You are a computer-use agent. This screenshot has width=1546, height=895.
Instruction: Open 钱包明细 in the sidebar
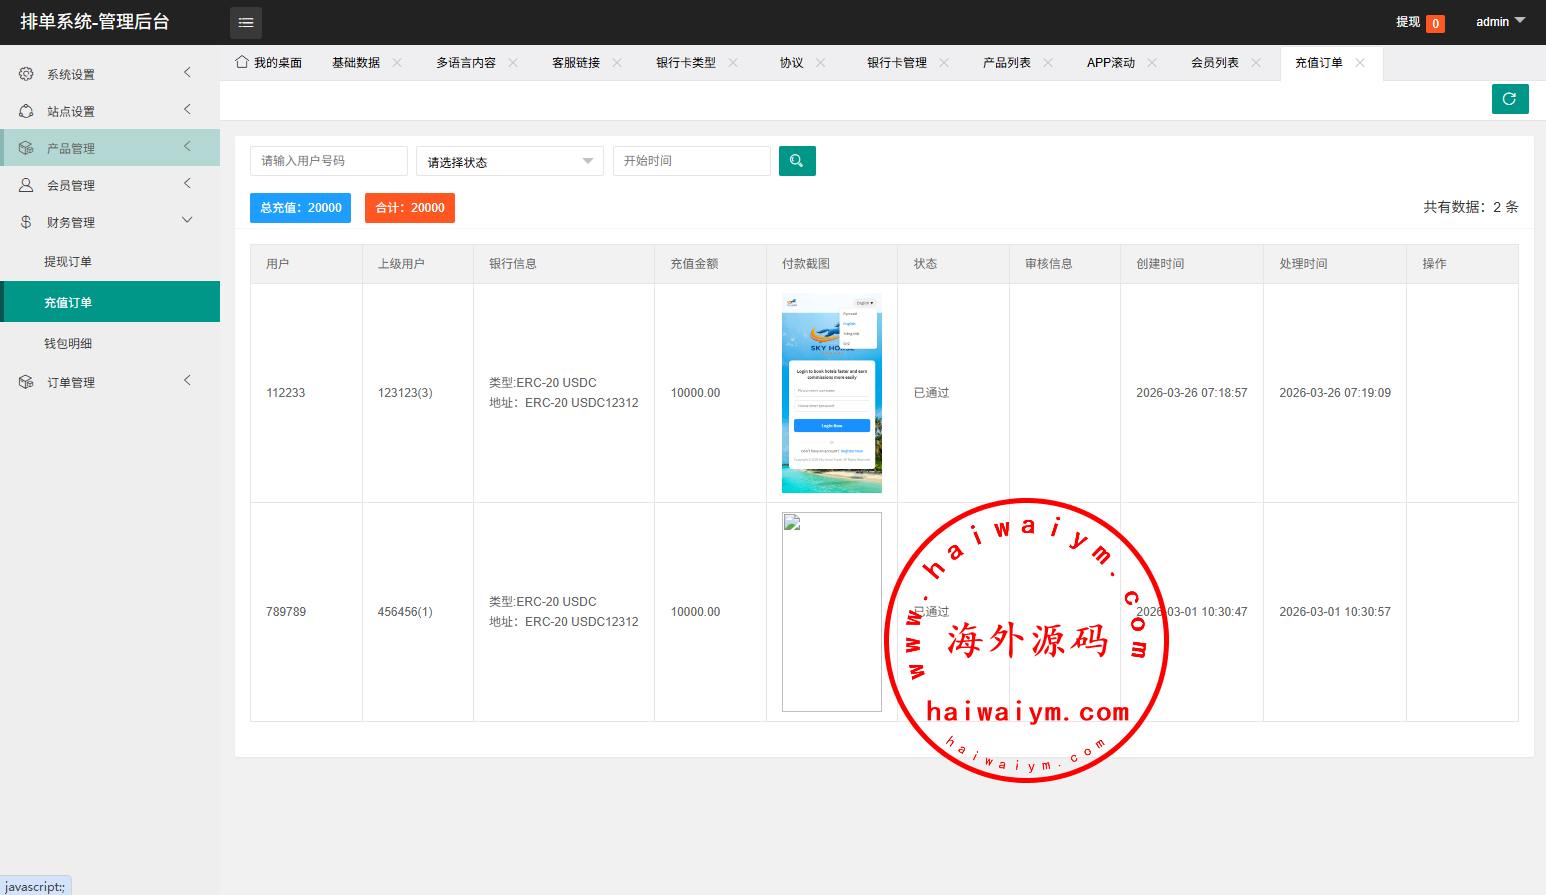68,344
